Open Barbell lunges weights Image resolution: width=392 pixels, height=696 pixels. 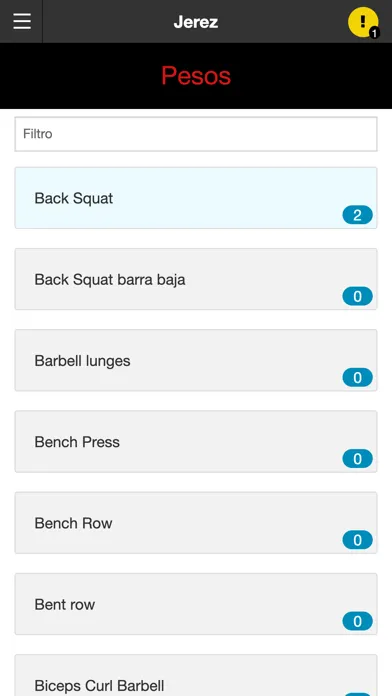[196, 360]
